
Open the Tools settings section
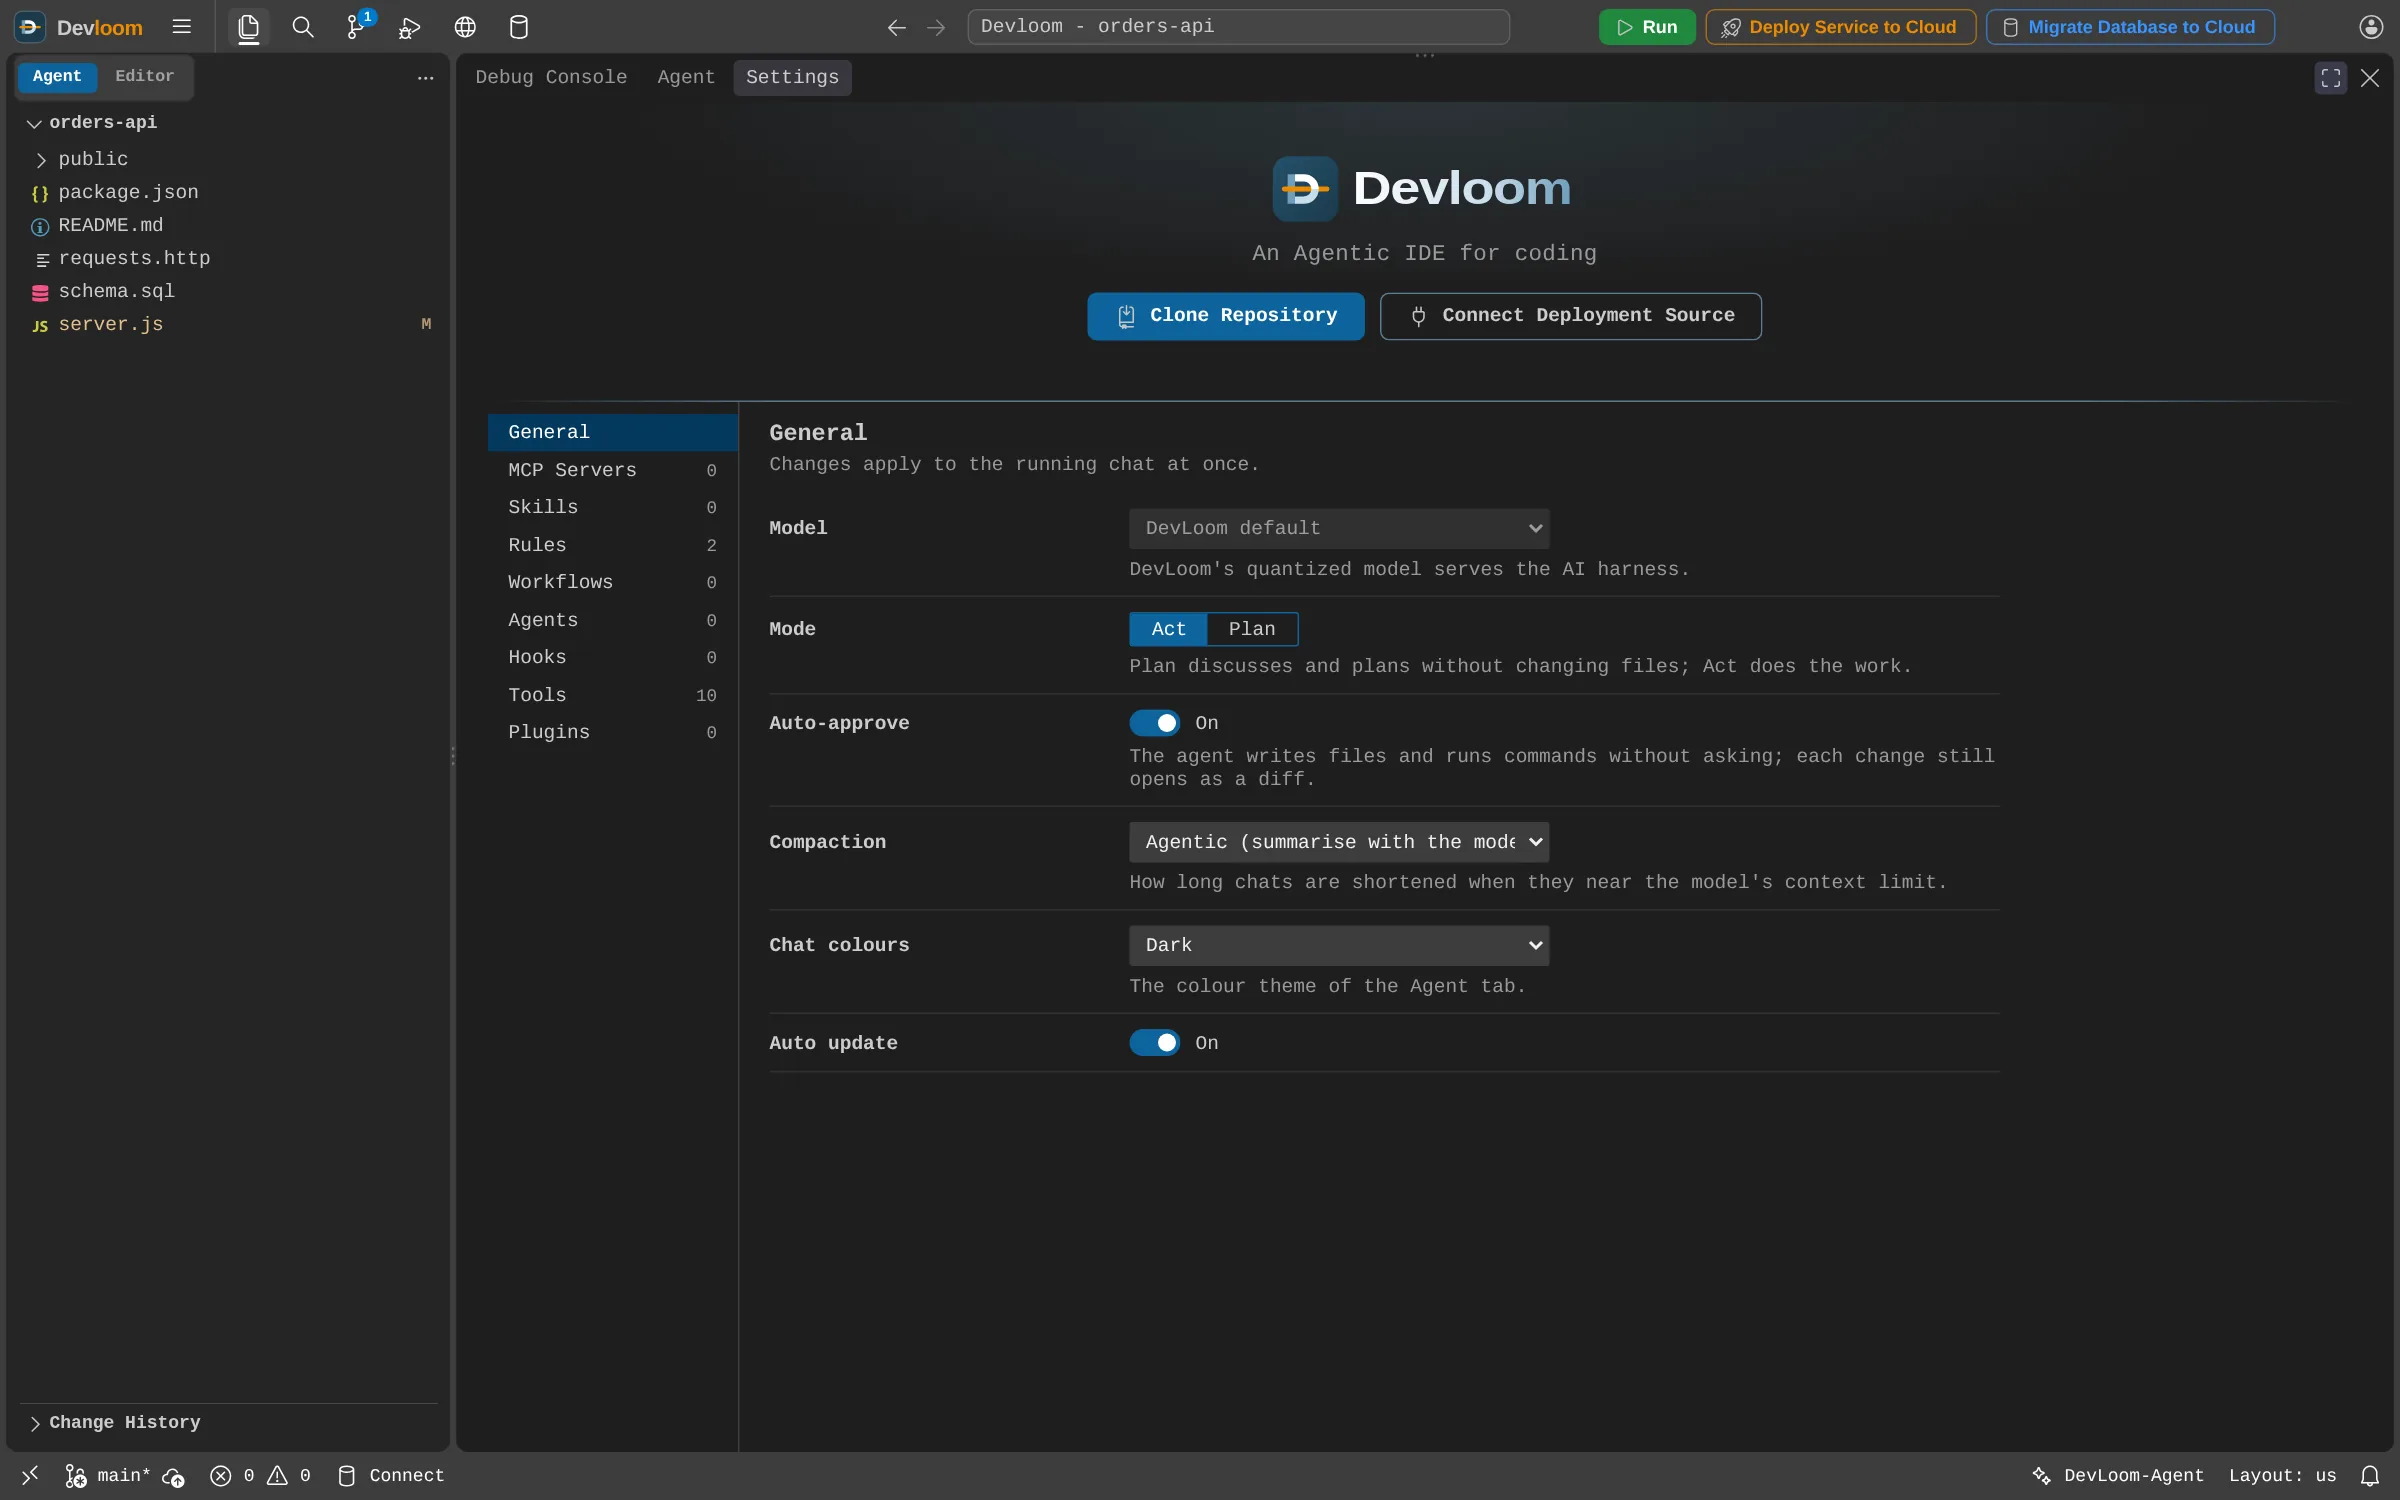click(x=612, y=695)
